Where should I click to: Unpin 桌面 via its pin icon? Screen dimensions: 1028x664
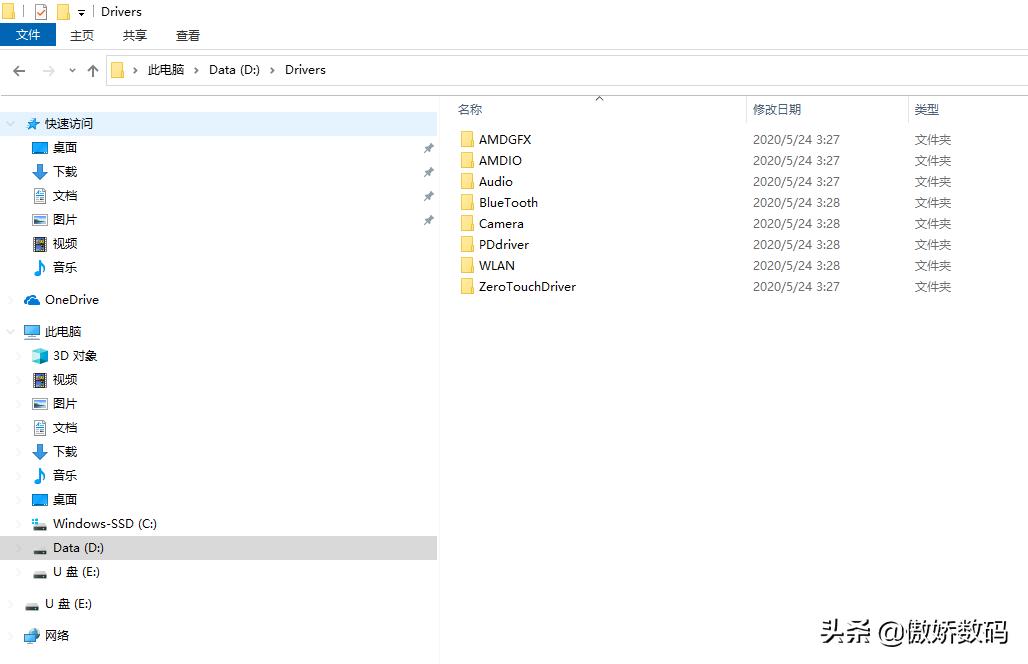(x=428, y=148)
